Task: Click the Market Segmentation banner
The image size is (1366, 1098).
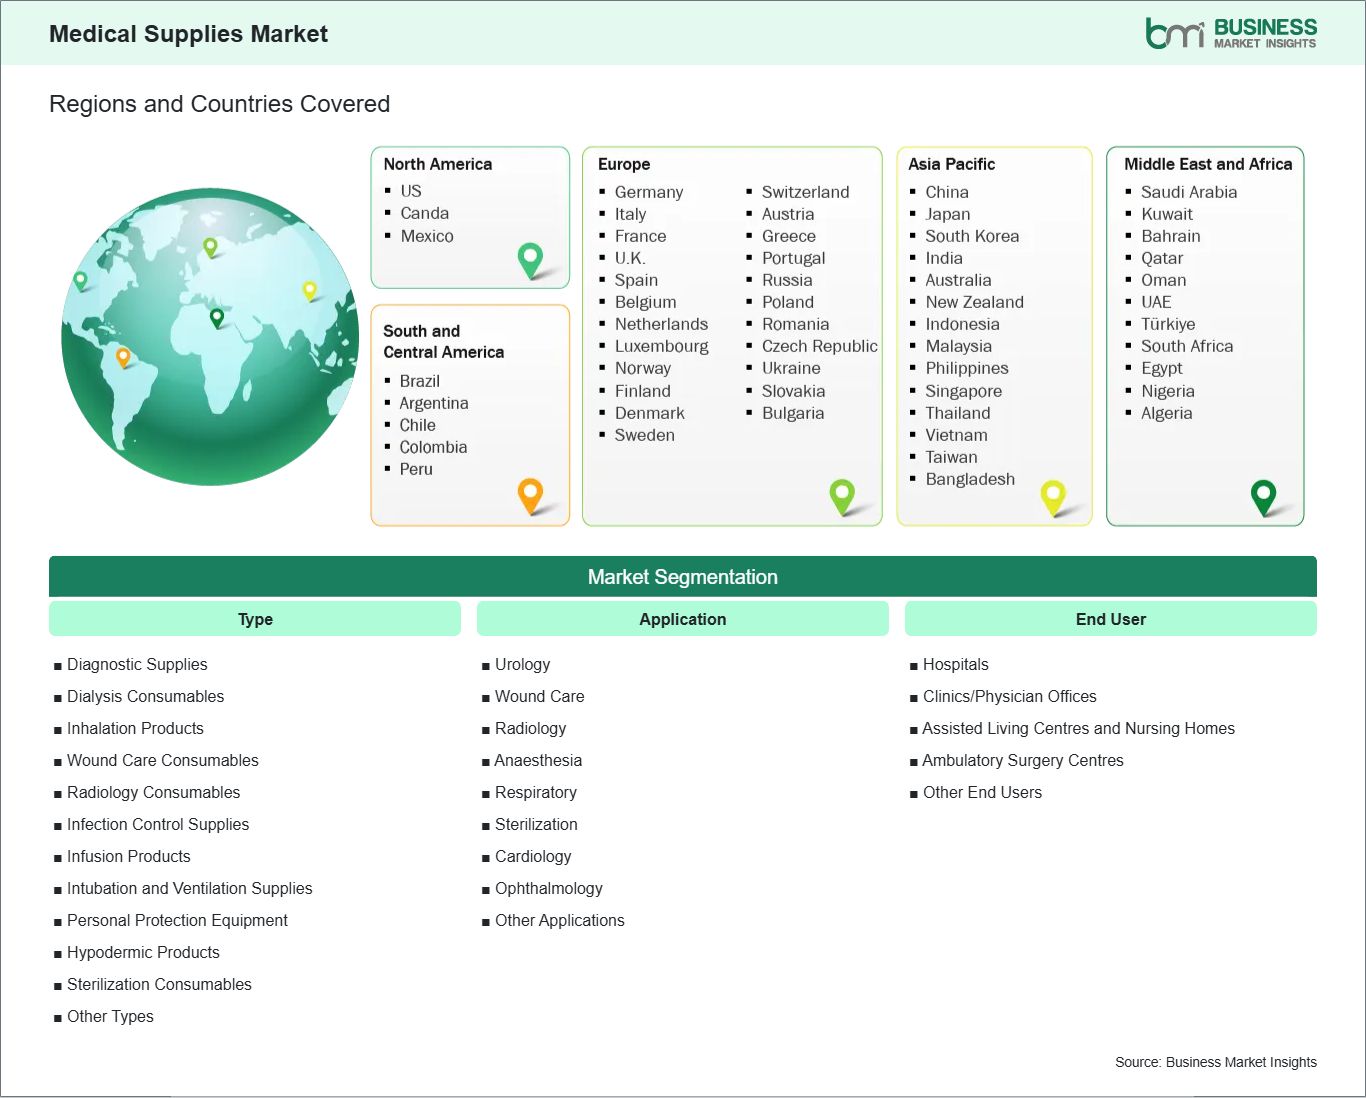Action: [x=683, y=577]
